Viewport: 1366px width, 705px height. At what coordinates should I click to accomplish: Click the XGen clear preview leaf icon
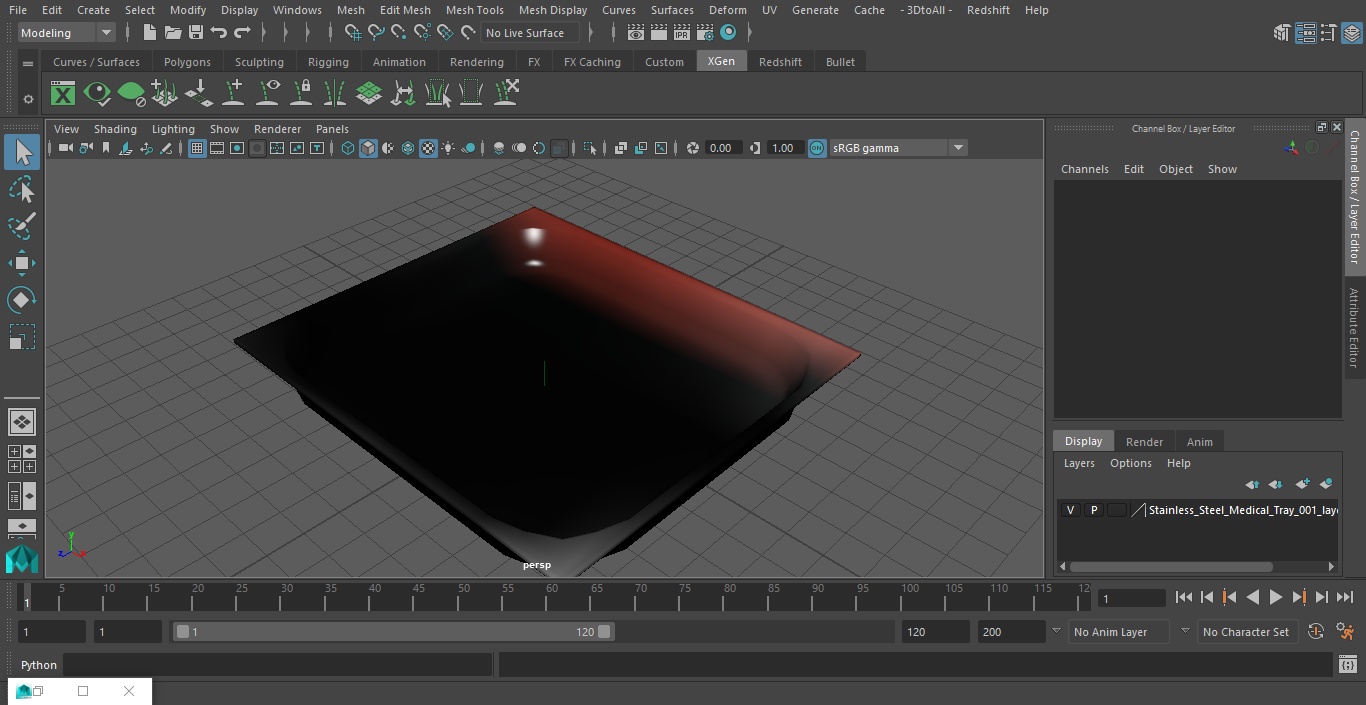tap(131, 94)
